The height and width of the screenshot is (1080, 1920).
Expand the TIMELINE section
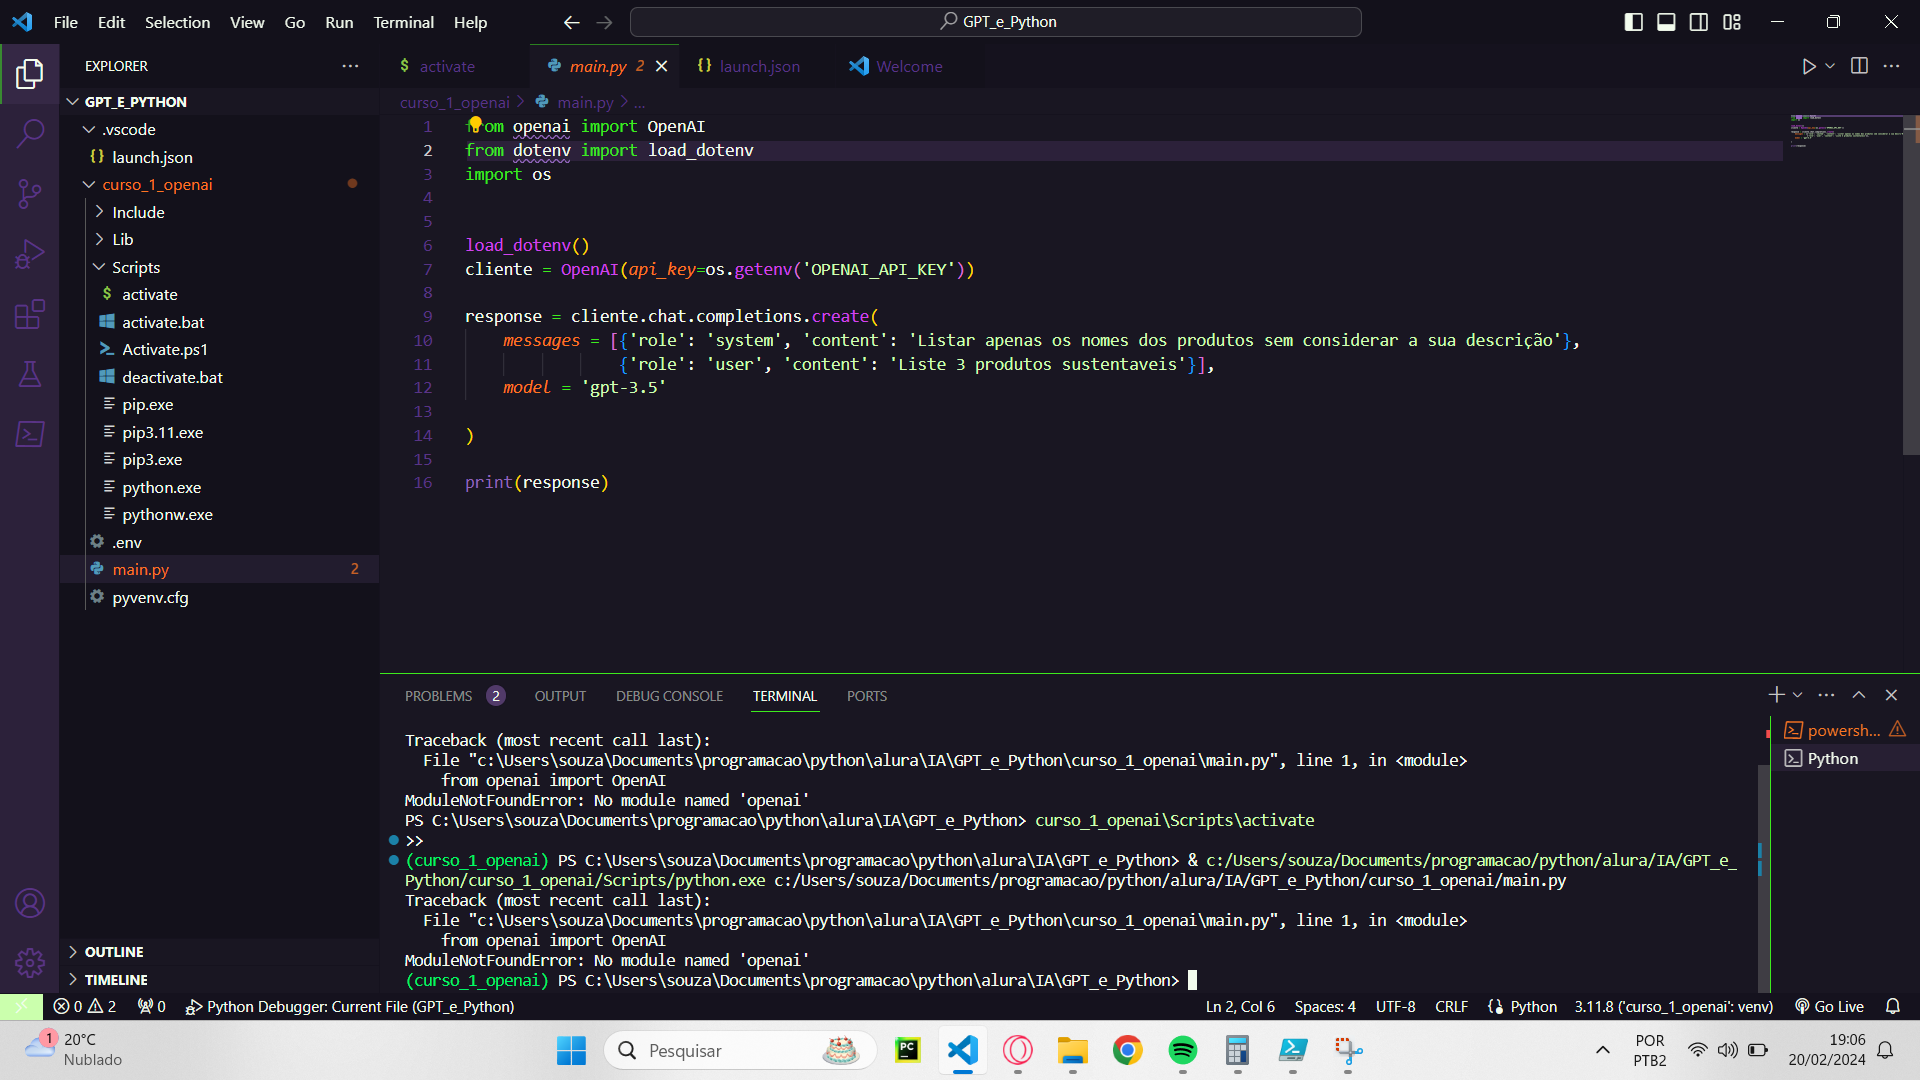tap(220, 980)
